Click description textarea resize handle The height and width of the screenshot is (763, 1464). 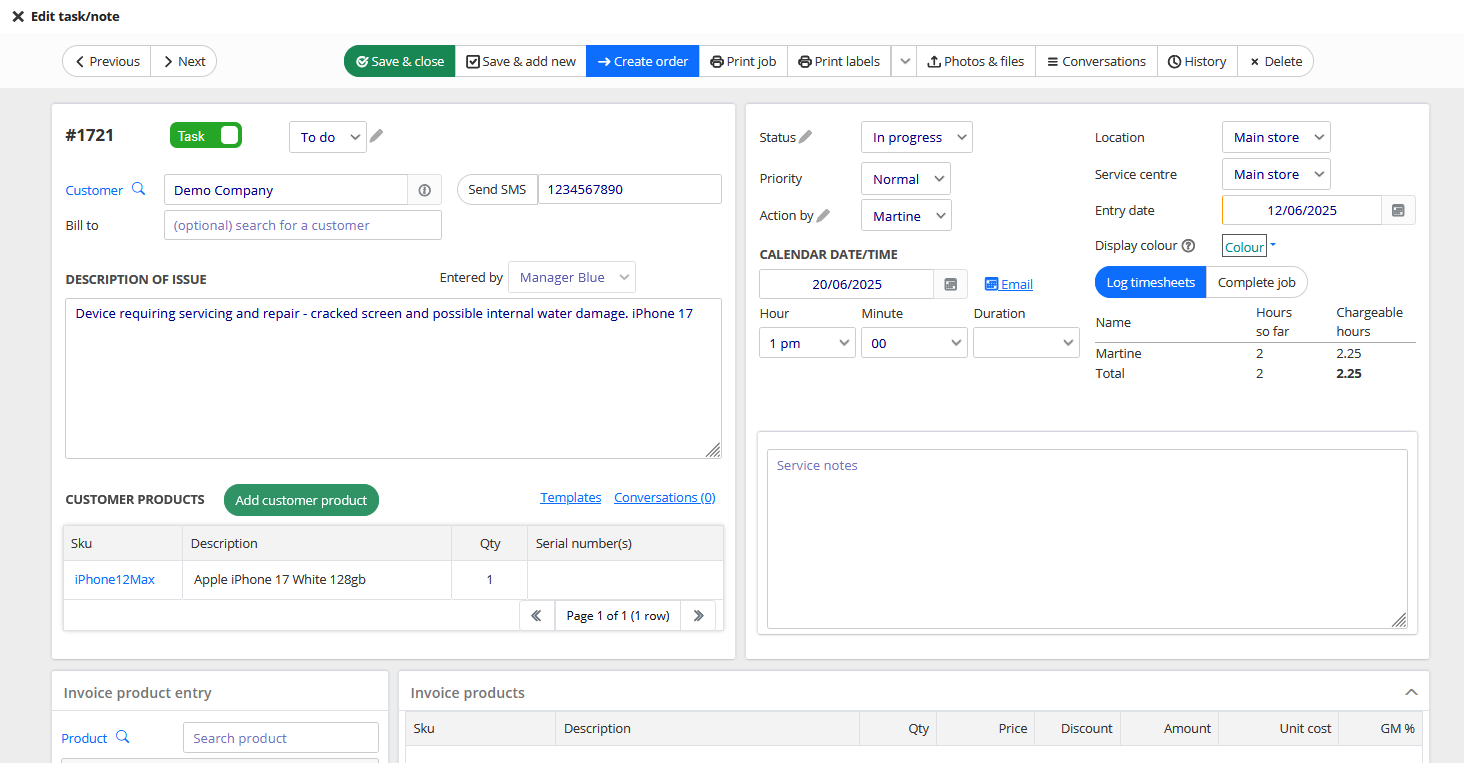(713, 450)
